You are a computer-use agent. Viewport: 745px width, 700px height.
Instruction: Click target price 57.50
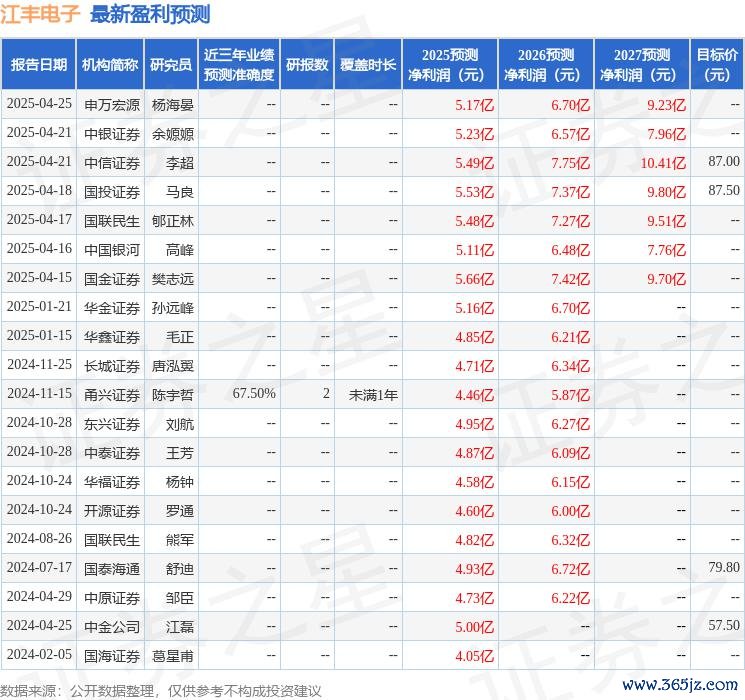[x=724, y=625]
